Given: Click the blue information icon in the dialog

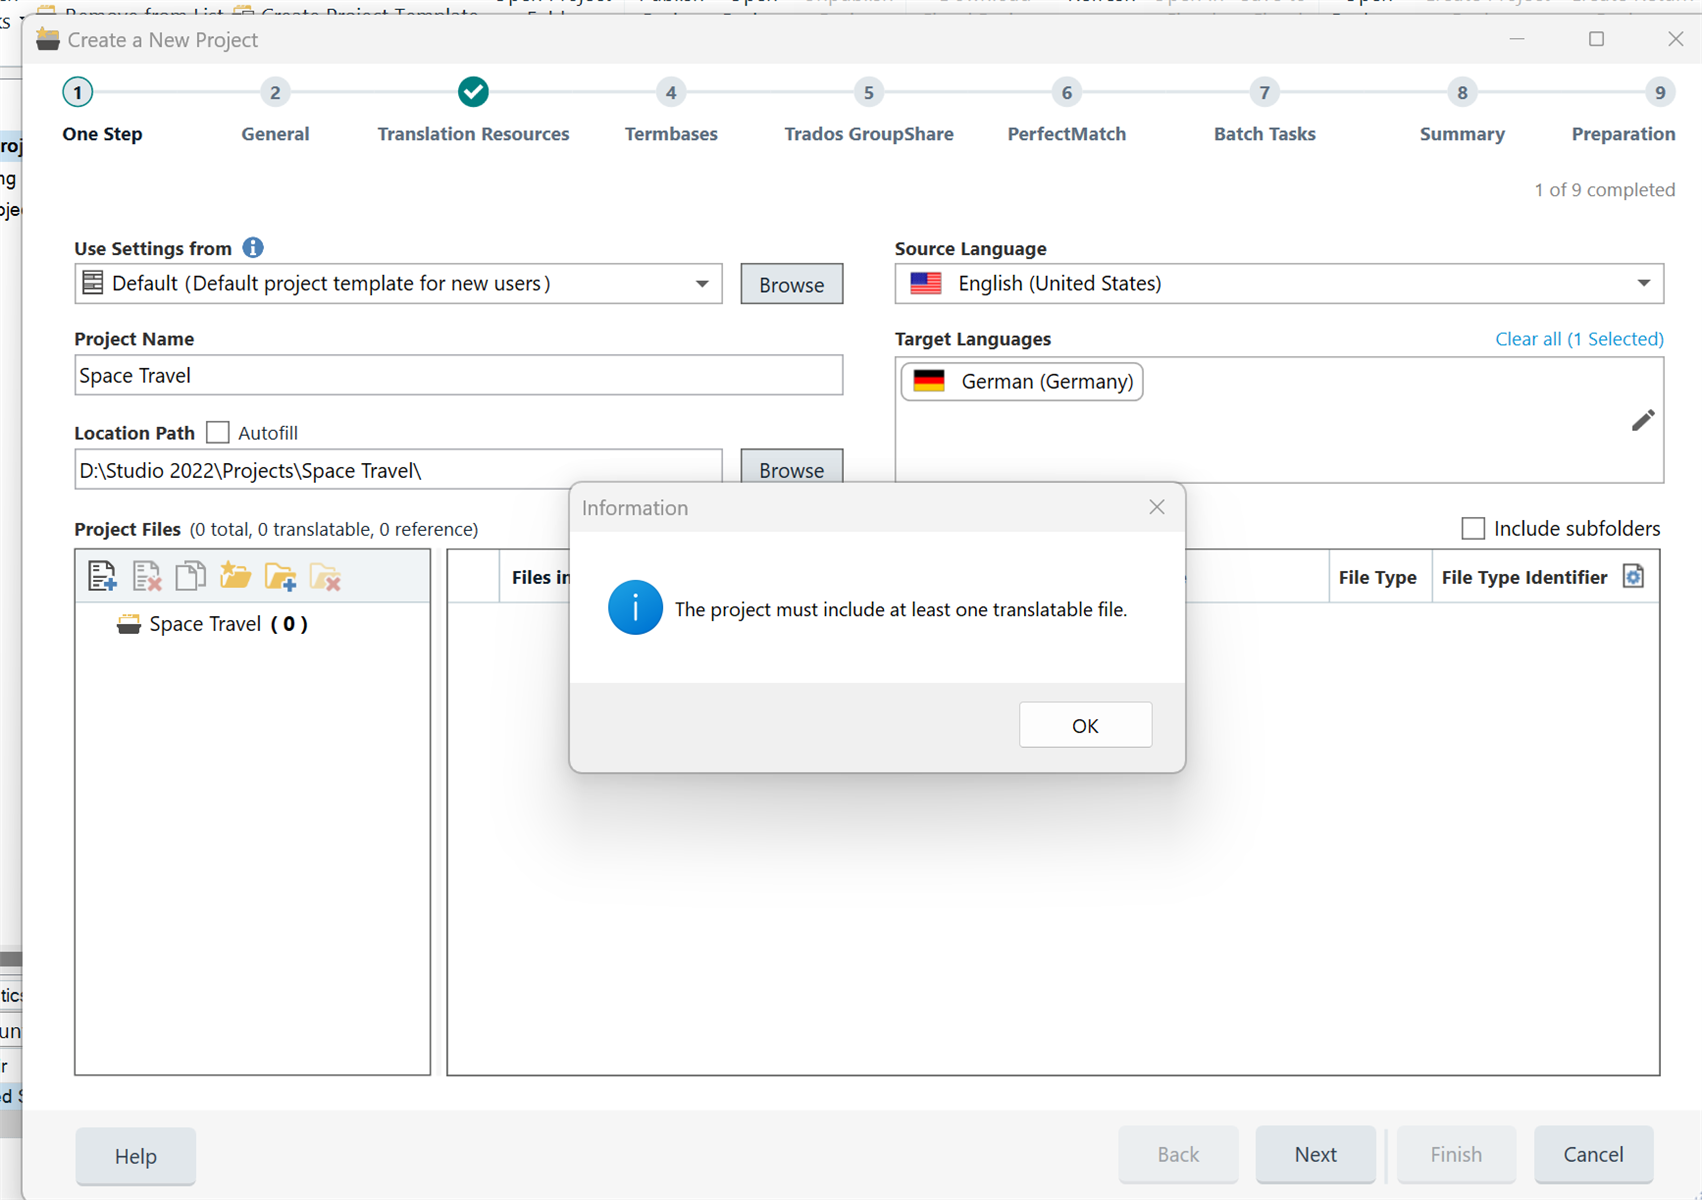Looking at the screenshot, I should coord(635,608).
